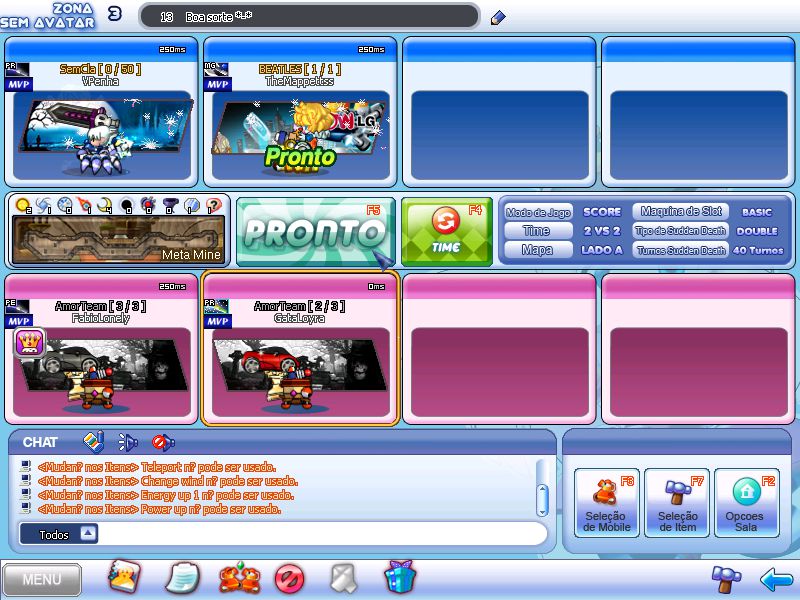Click the hammer icon in bottom right
The width and height of the screenshot is (800, 600).
click(x=726, y=578)
